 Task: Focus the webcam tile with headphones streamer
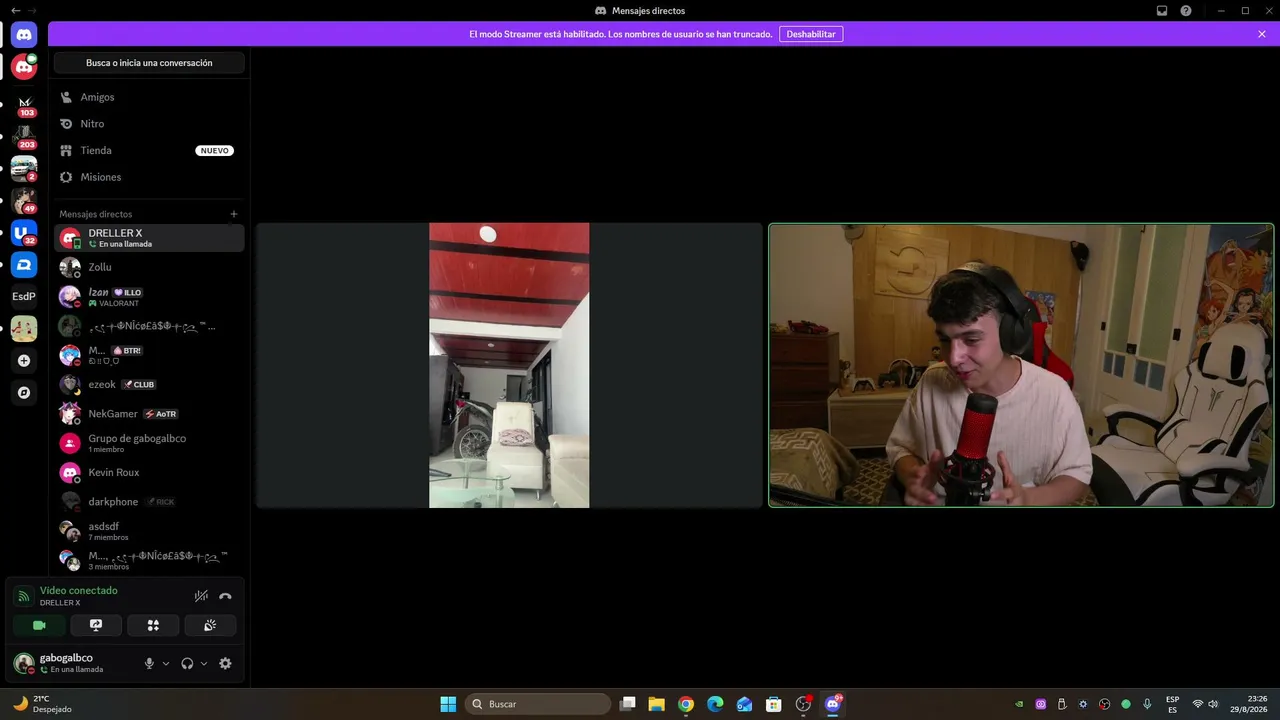[1021, 365]
